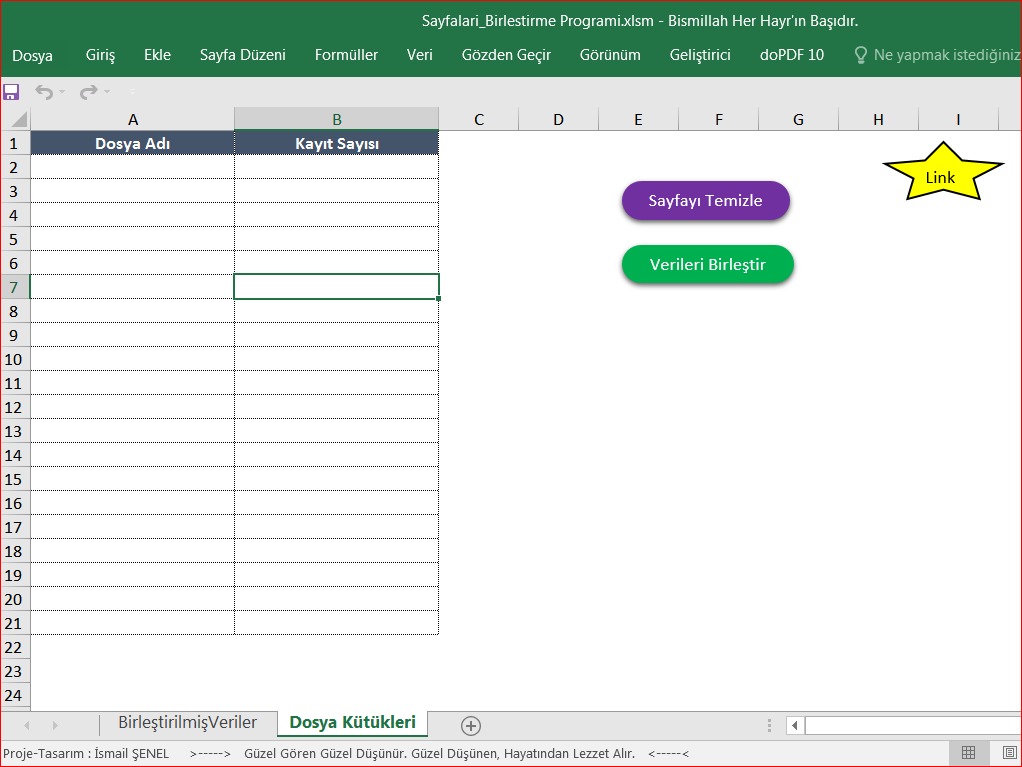The image size is (1022, 767).
Task: Select column E header
Action: point(638,119)
